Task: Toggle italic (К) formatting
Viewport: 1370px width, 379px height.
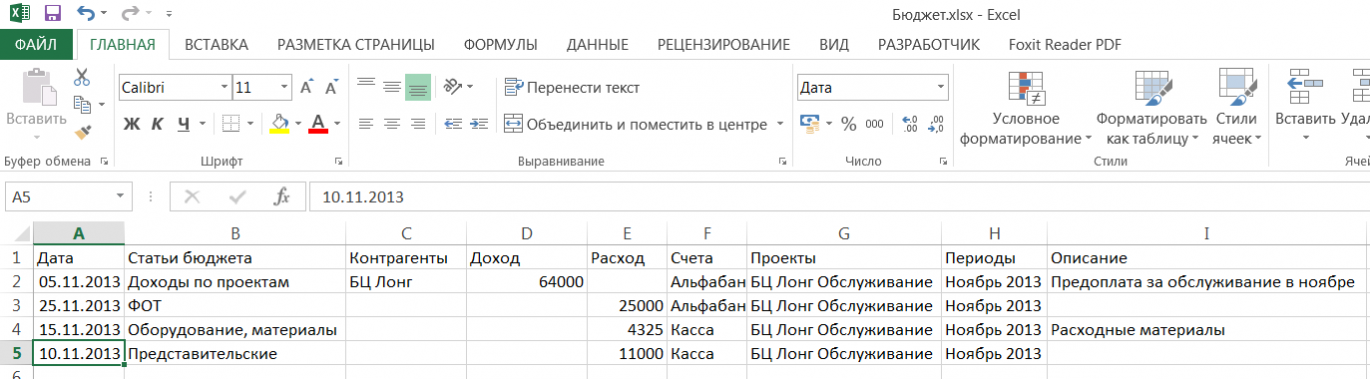Action: point(157,124)
